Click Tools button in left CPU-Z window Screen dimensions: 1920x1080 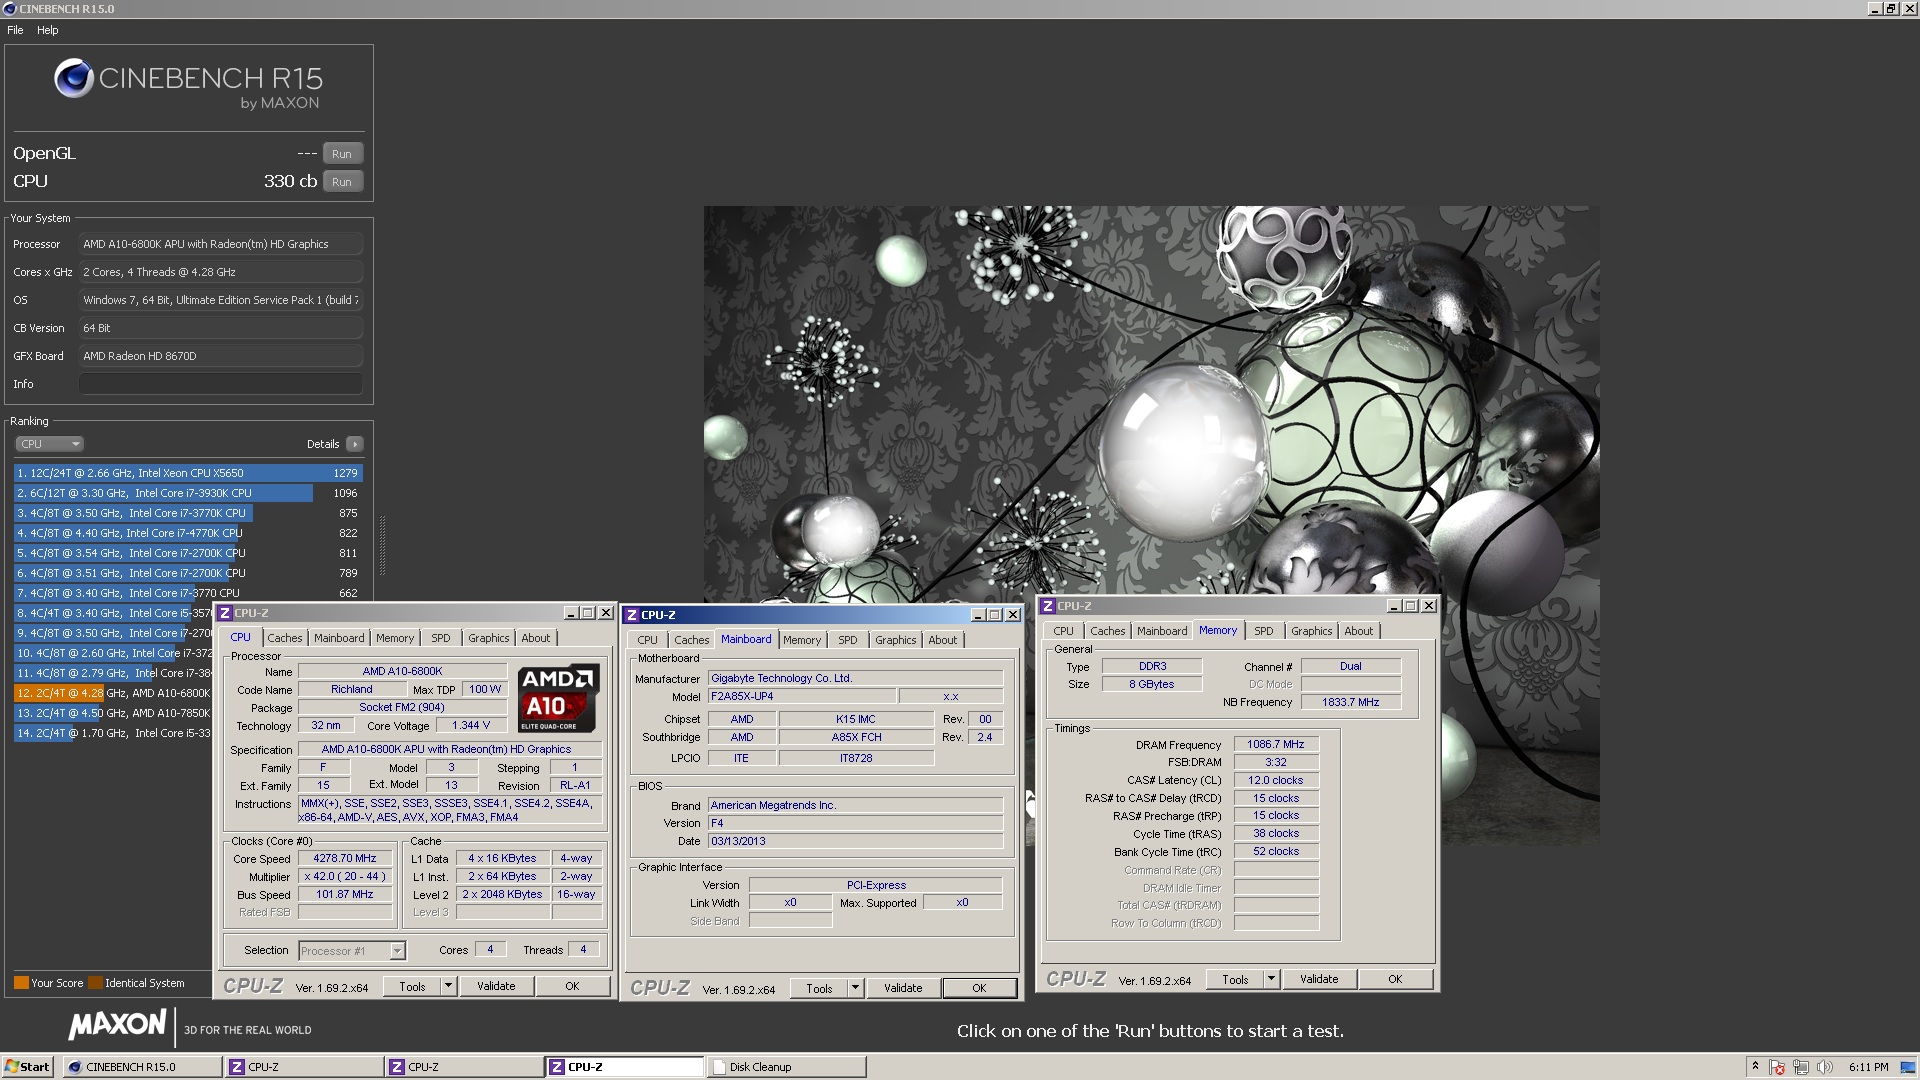(x=412, y=987)
